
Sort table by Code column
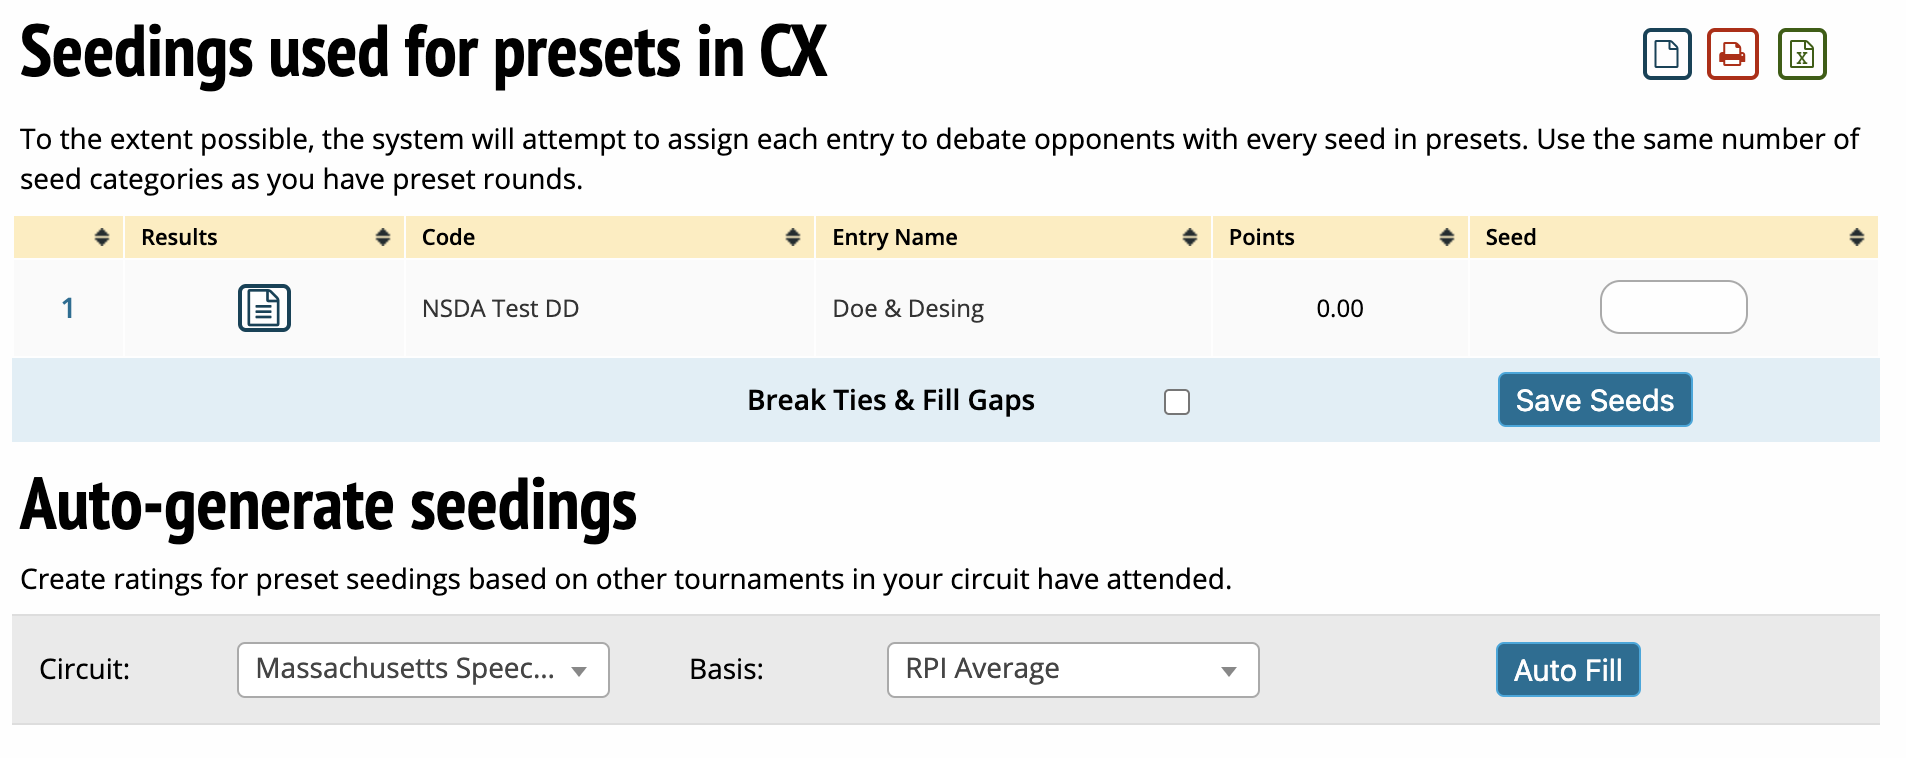792,237
